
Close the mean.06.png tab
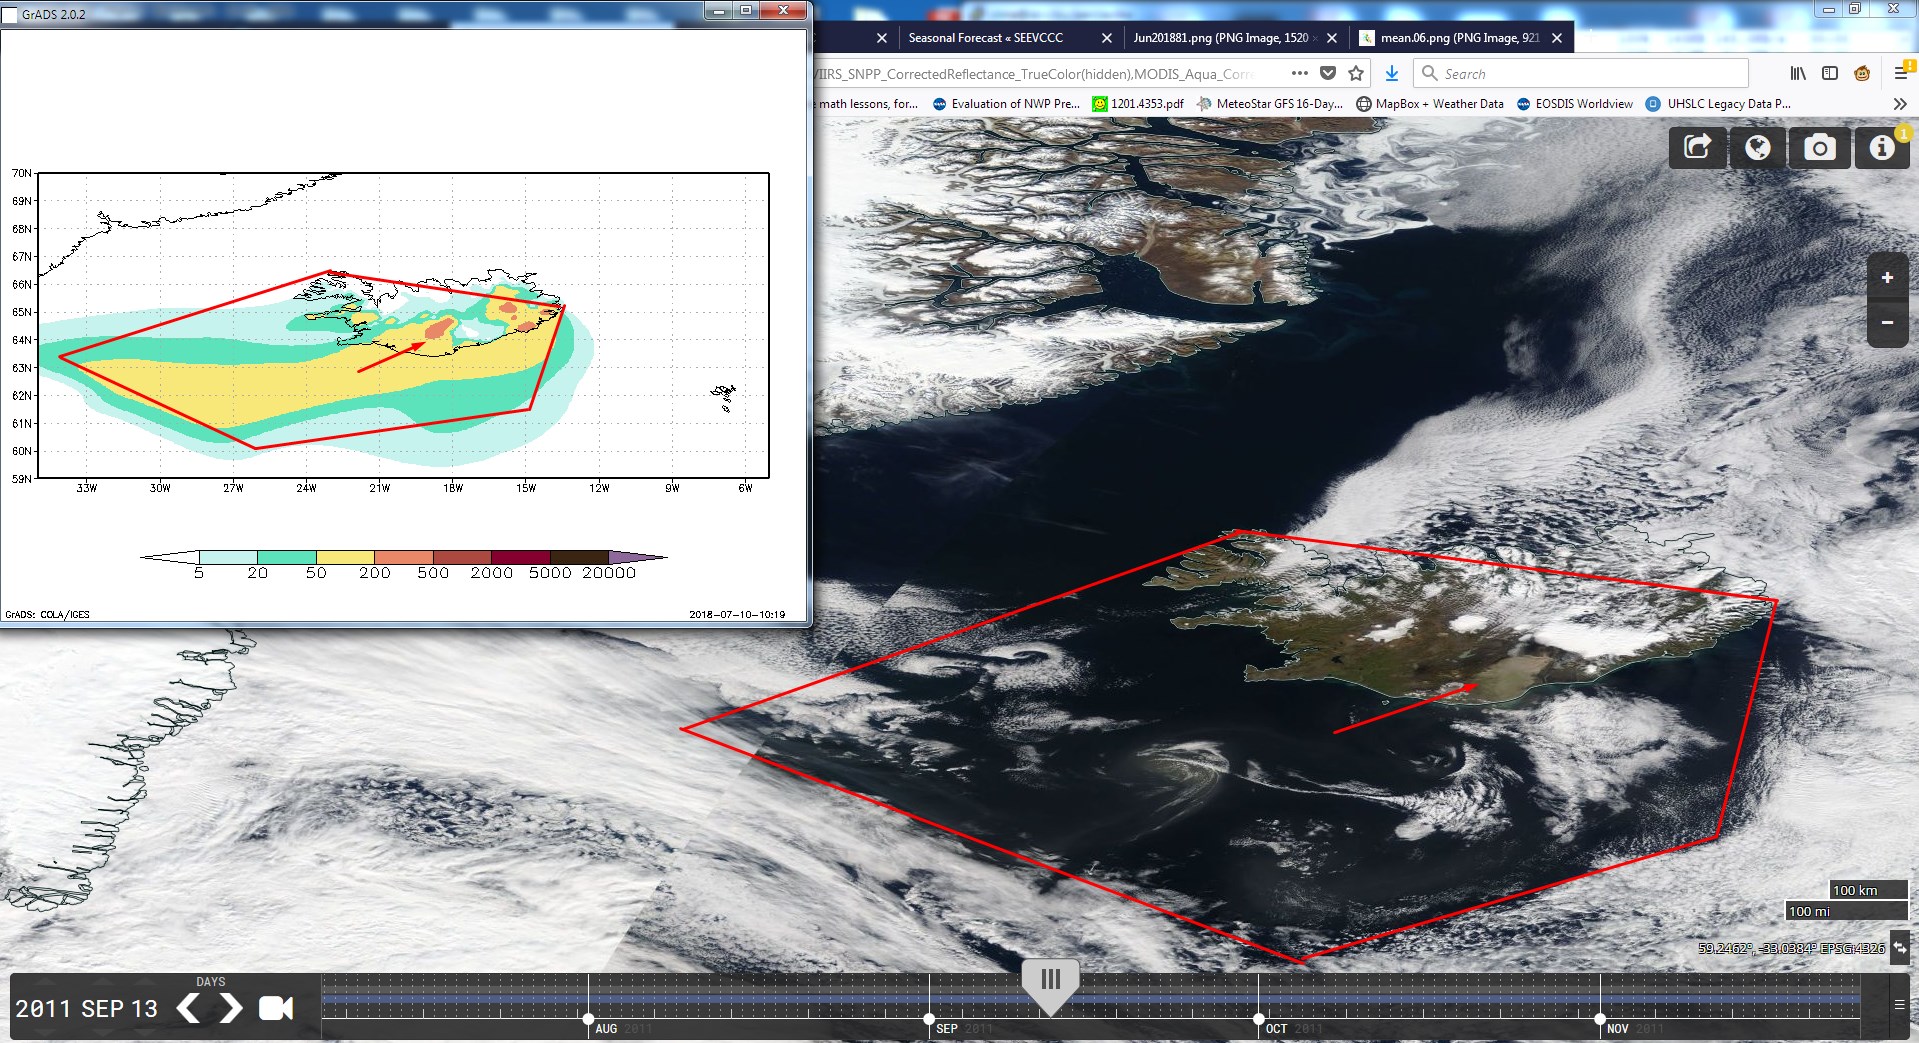pyautogui.click(x=1557, y=38)
